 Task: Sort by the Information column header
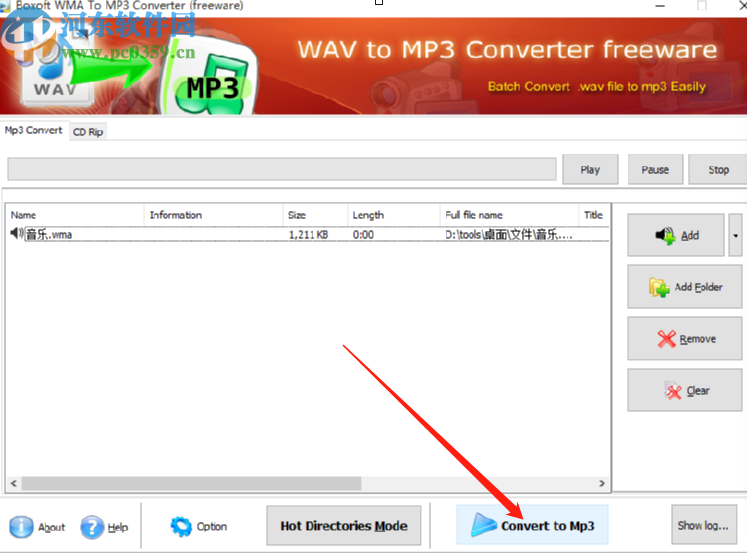click(213, 215)
